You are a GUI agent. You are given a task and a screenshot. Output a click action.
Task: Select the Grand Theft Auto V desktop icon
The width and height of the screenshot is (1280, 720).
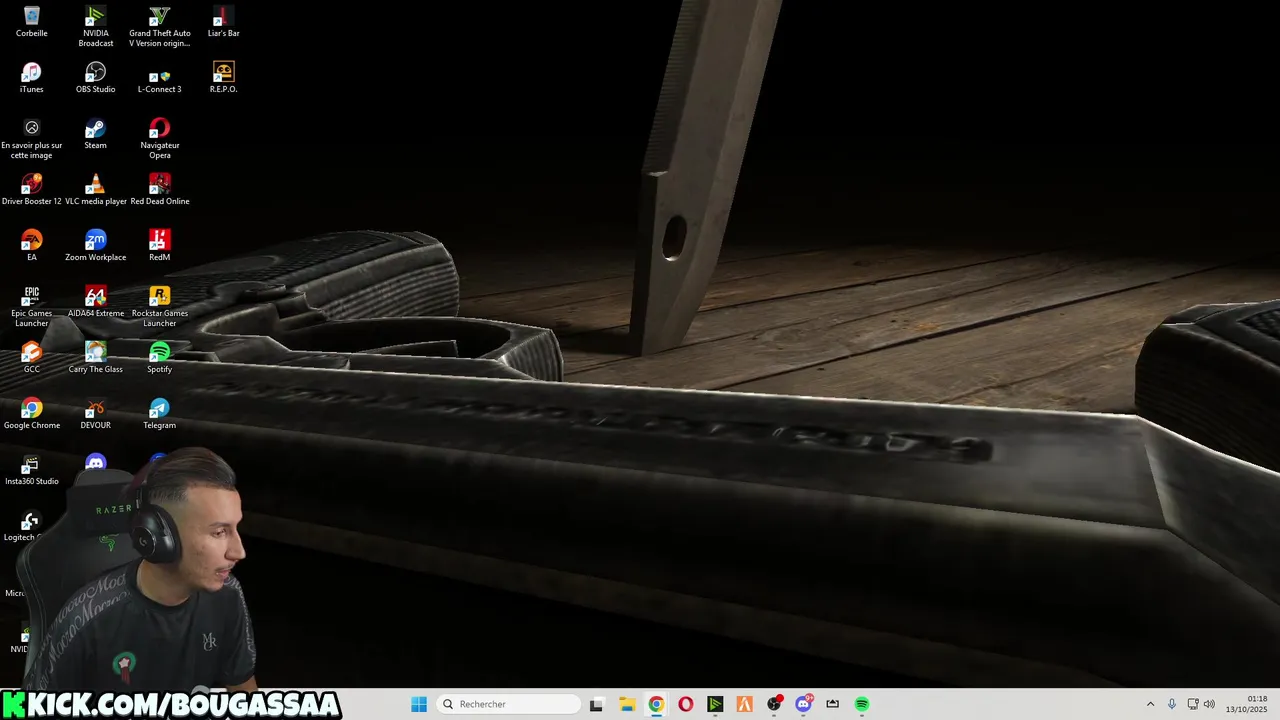tap(160, 26)
